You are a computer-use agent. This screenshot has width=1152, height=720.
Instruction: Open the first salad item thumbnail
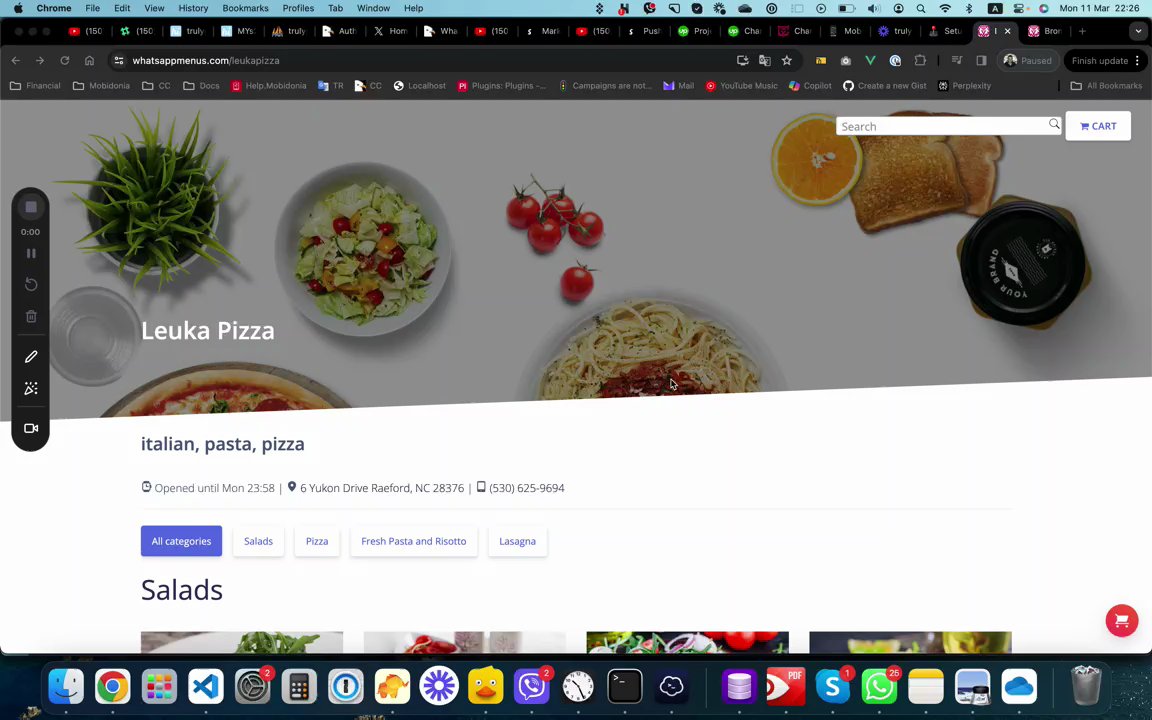coord(242,642)
